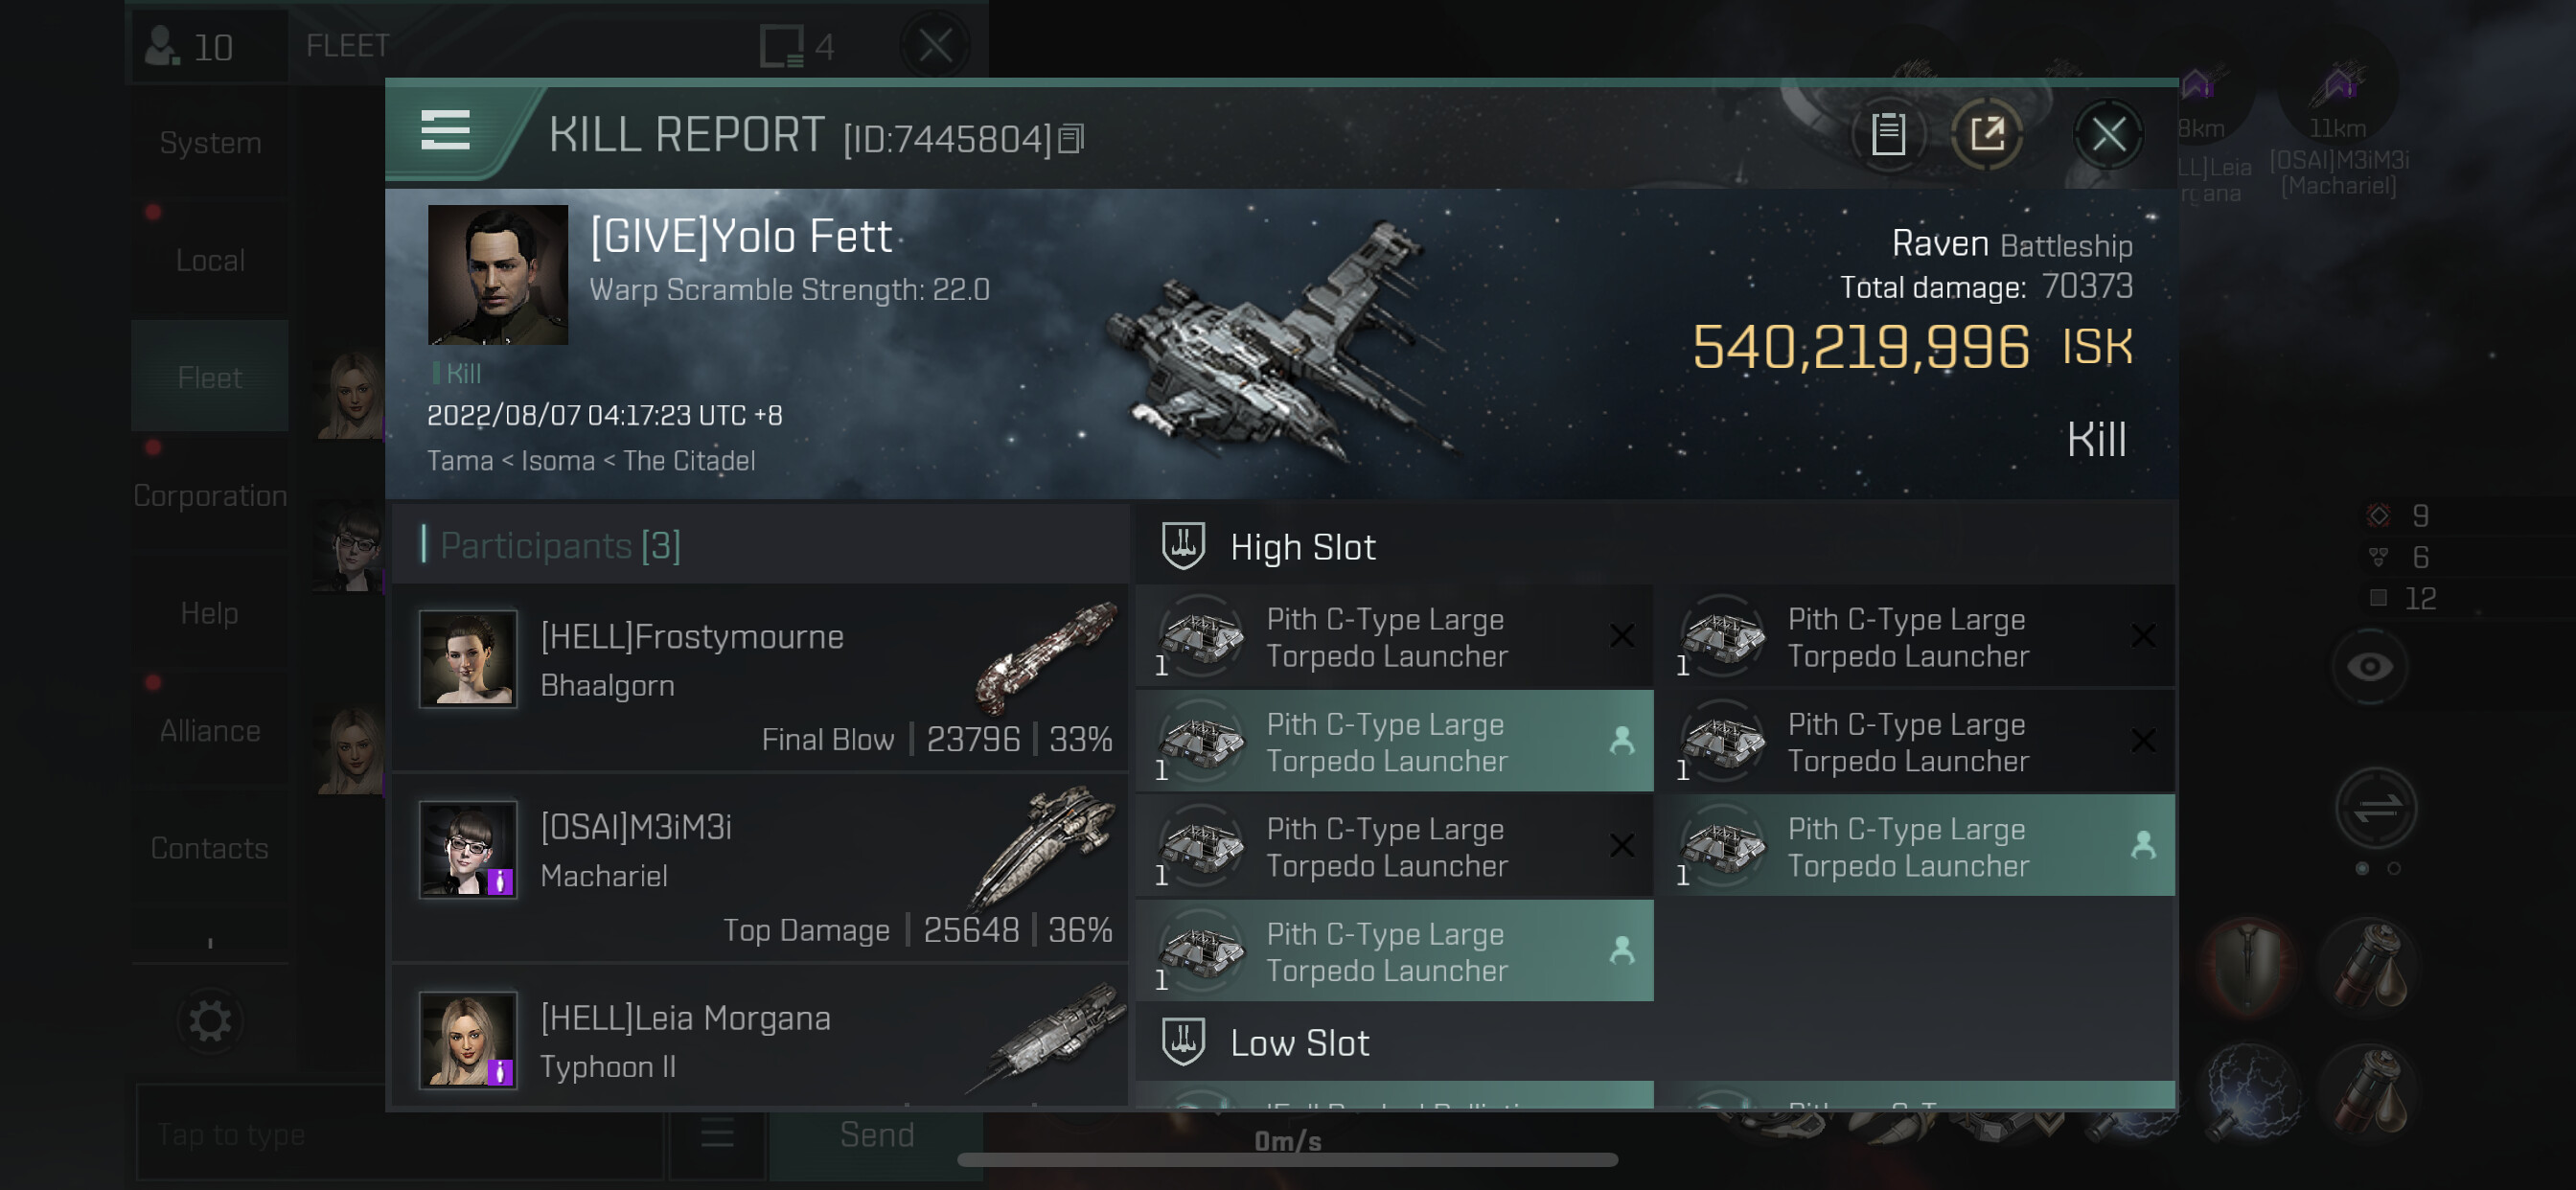Close the kill report window
The image size is (2576, 1190).
click(2108, 134)
